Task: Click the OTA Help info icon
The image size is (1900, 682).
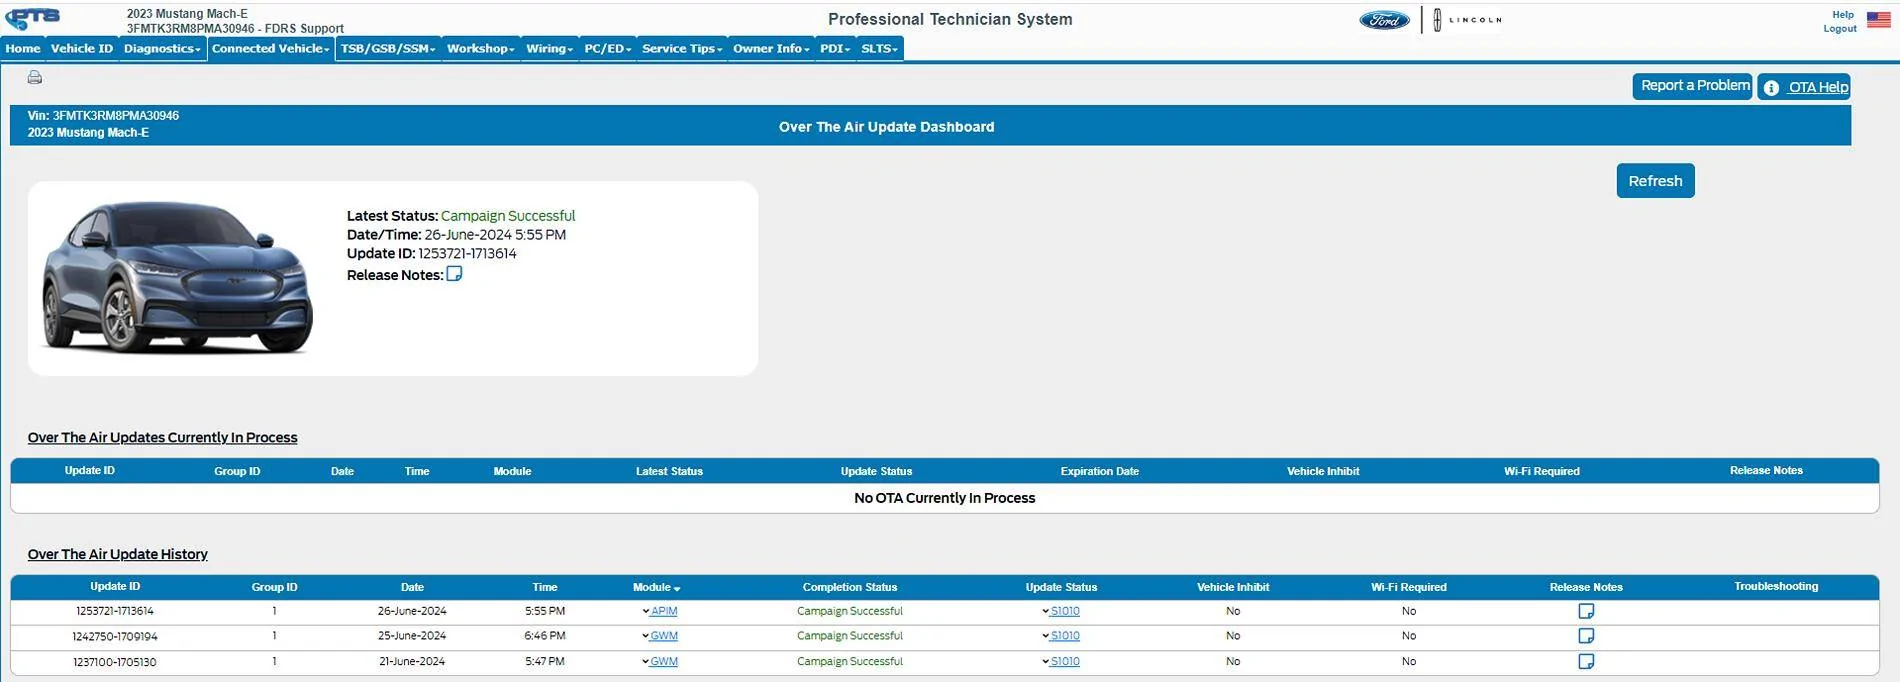Action: pos(1771,88)
